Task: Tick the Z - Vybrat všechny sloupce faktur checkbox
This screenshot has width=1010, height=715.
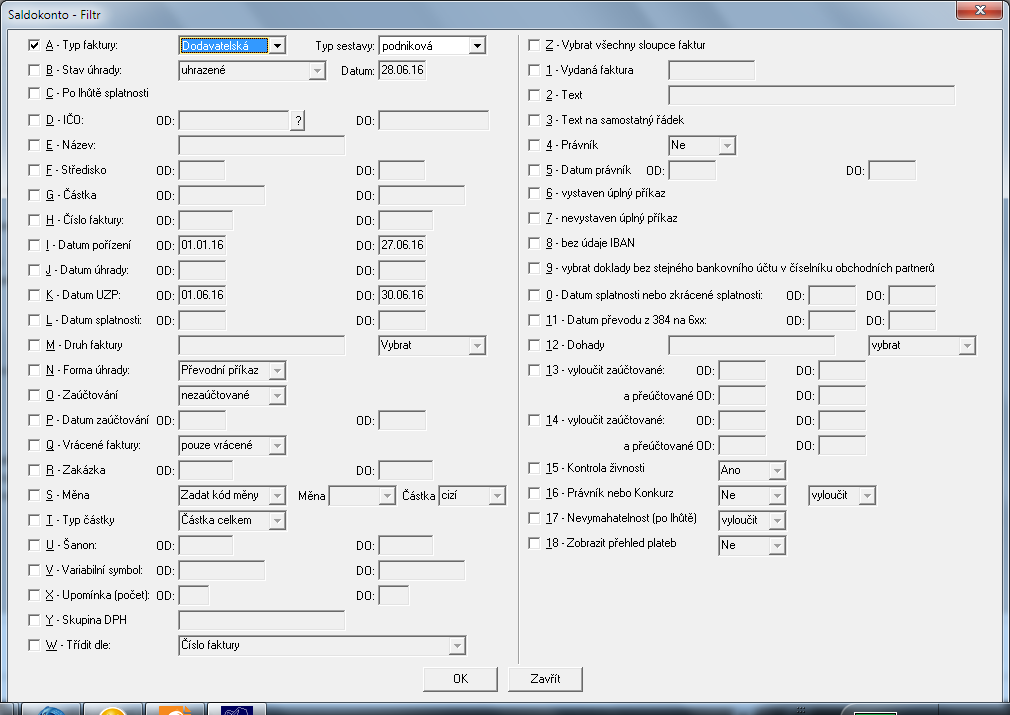Action: click(x=533, y=45)
